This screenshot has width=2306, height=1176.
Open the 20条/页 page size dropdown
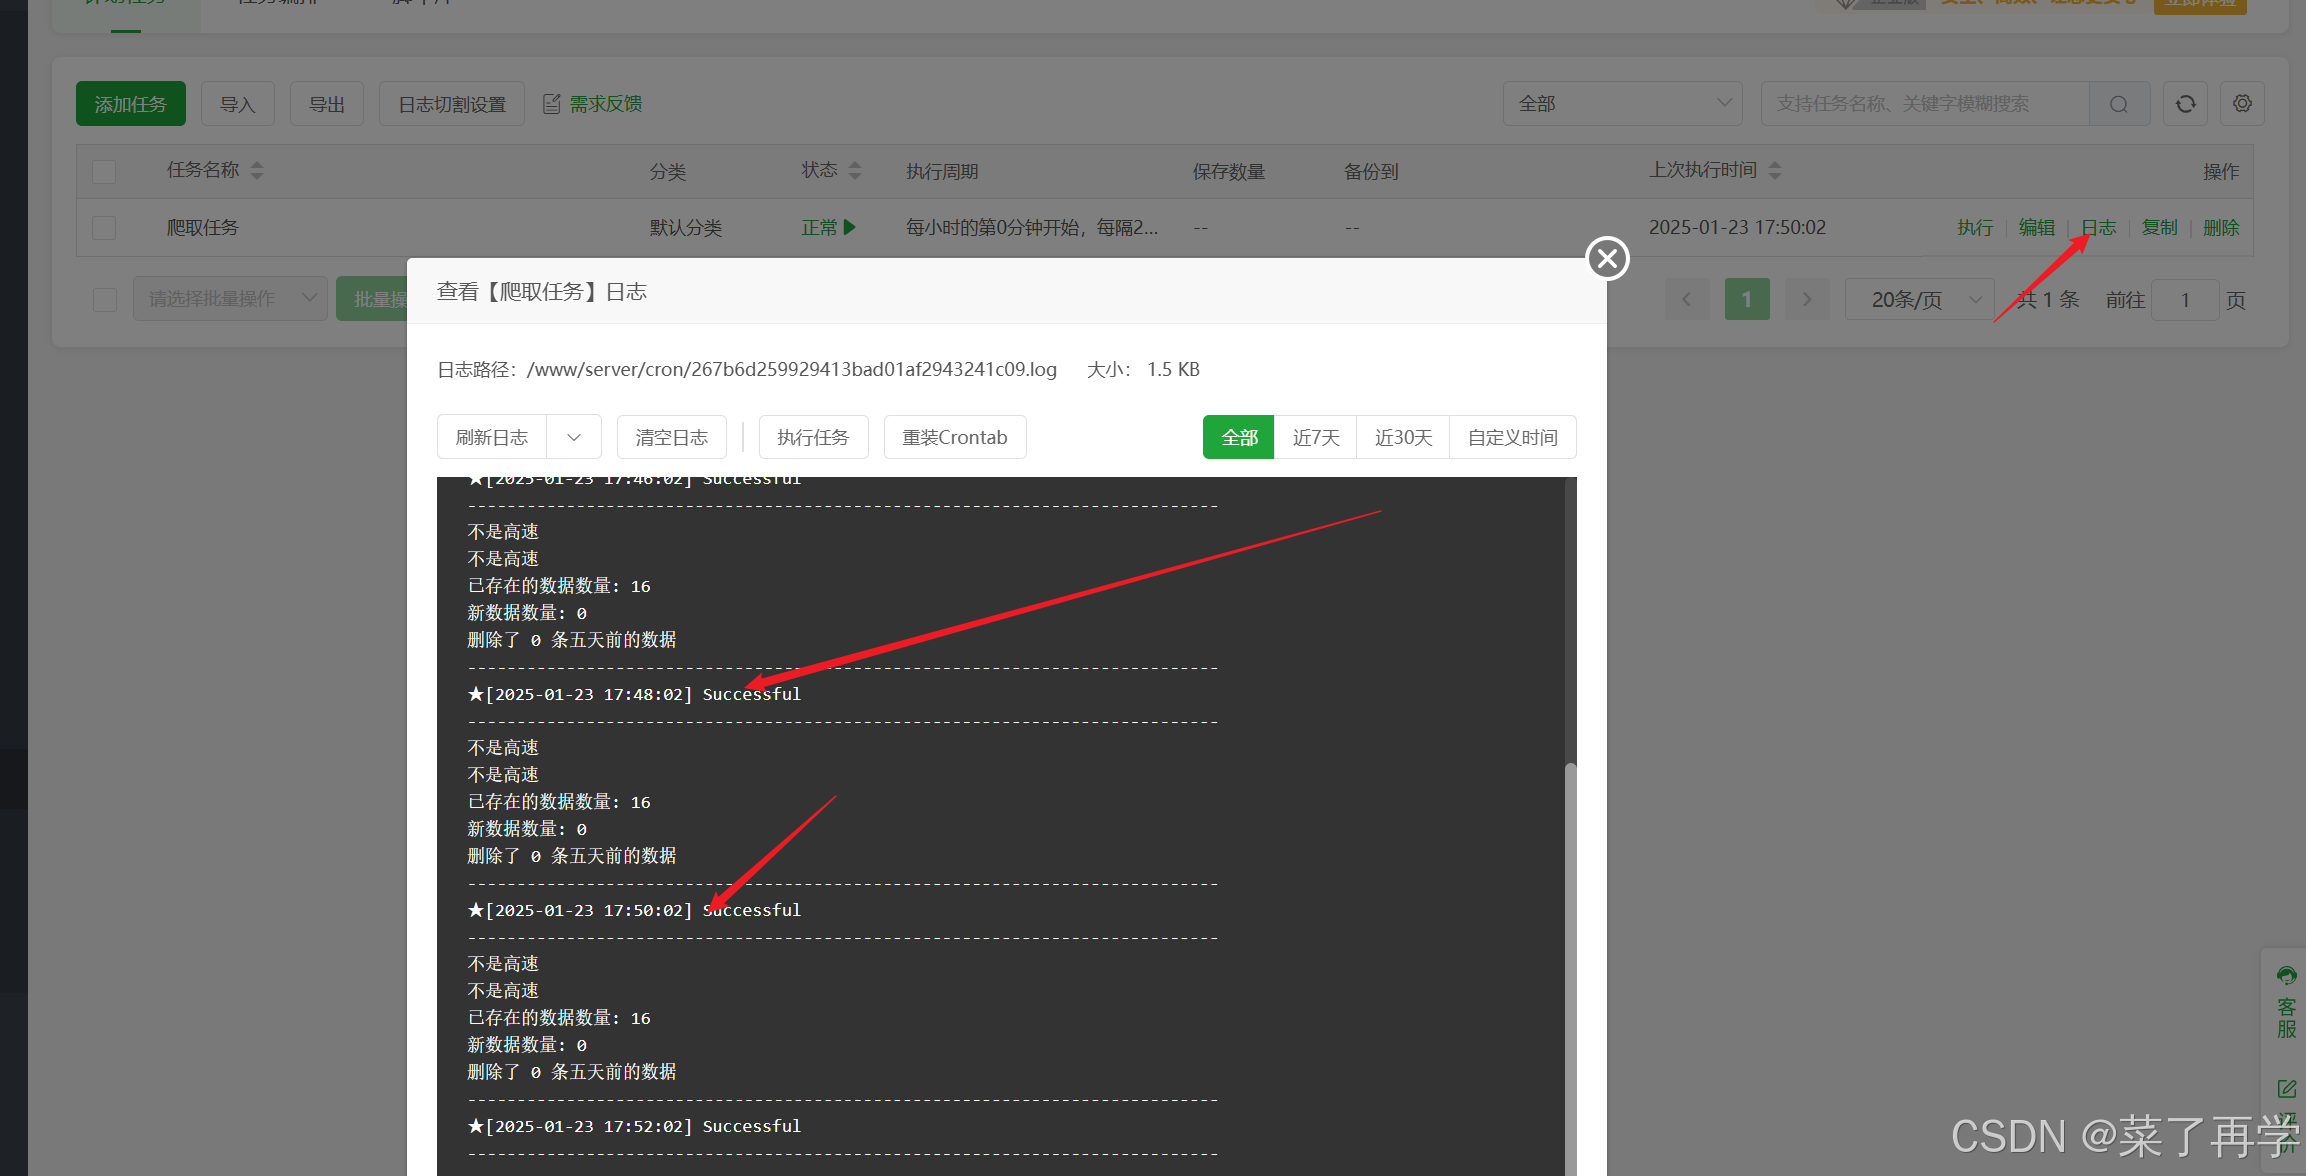coord(1919,299)
